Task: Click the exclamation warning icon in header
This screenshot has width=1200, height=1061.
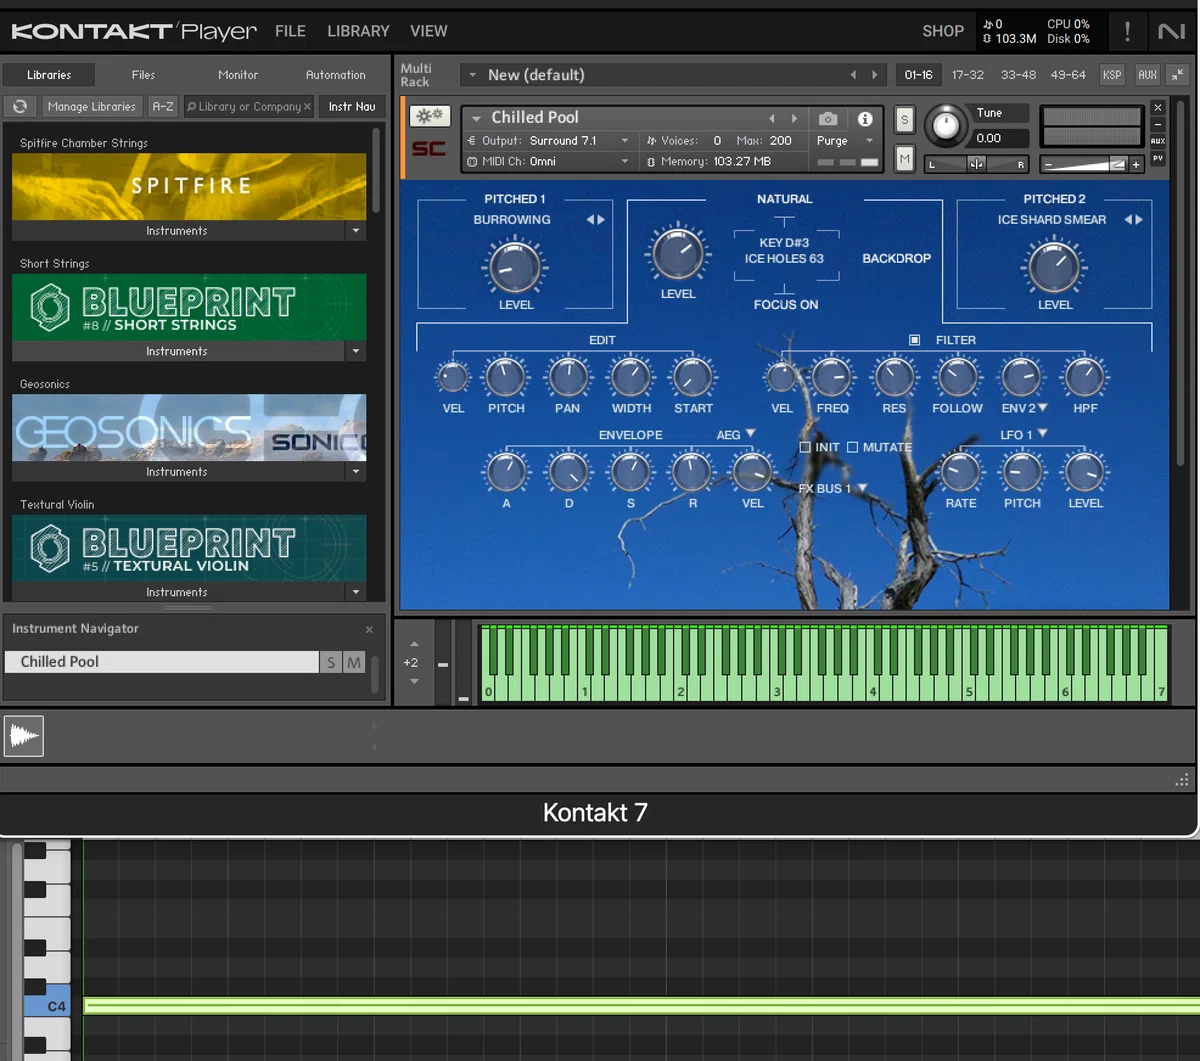Action: click(x=1127, y=31)
